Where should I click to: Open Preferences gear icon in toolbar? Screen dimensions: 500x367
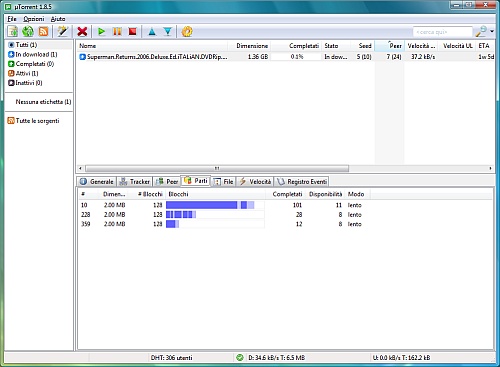187,32
